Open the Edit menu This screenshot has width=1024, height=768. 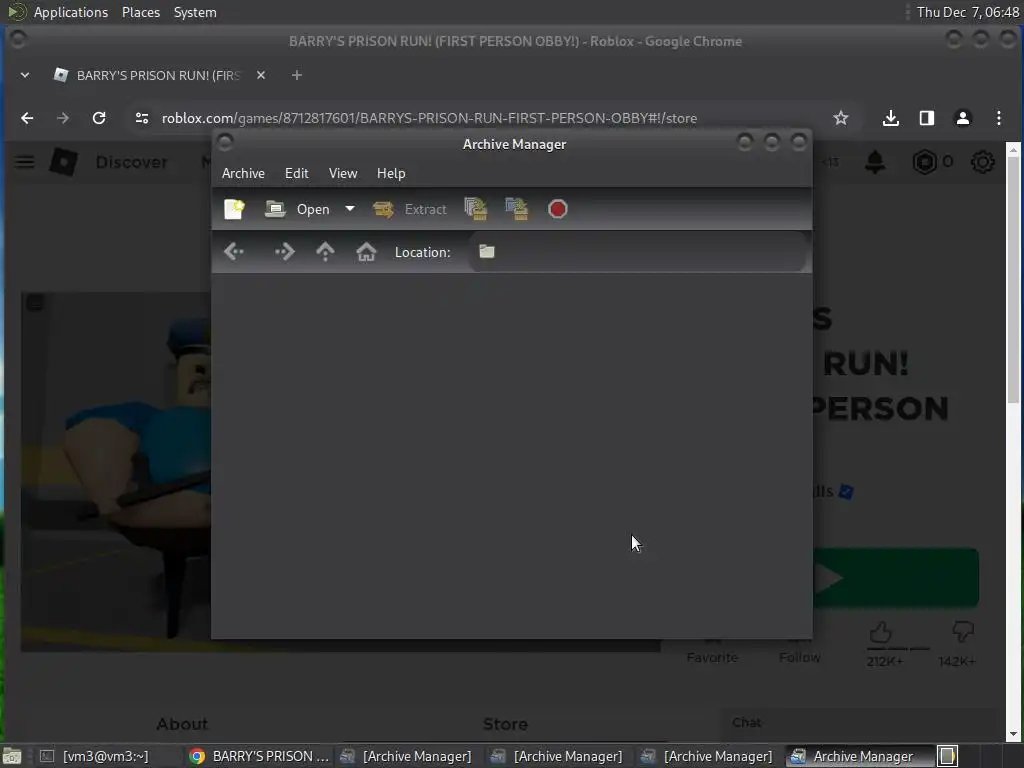point(296,173)
